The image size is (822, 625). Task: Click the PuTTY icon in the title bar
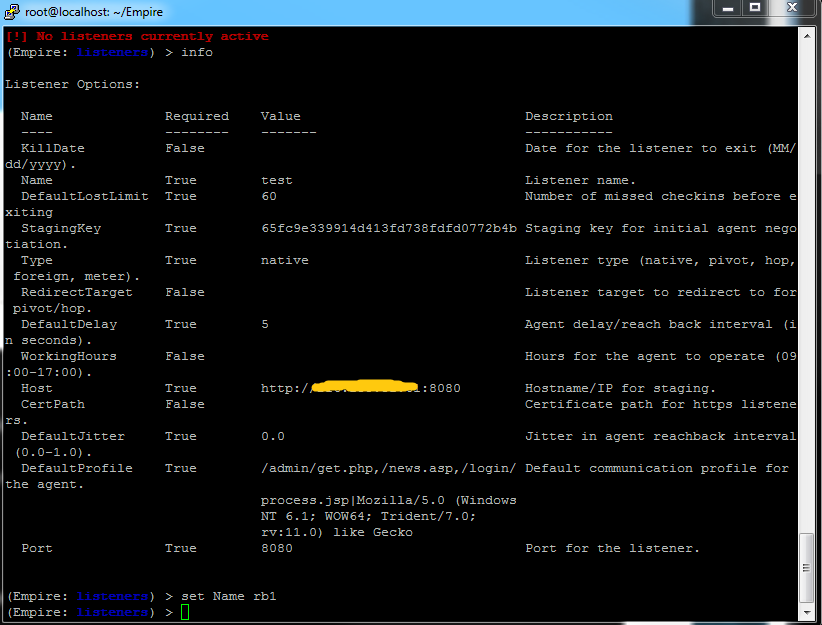(10, 11)
